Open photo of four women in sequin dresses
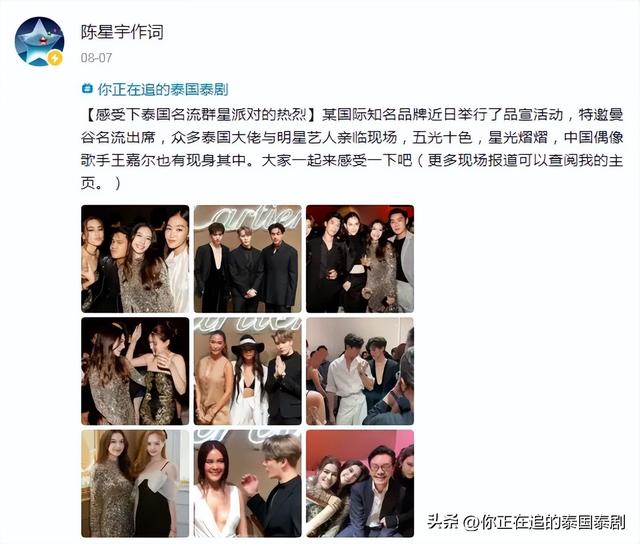This screenshot has width=640, height=544. click(135, 259)
